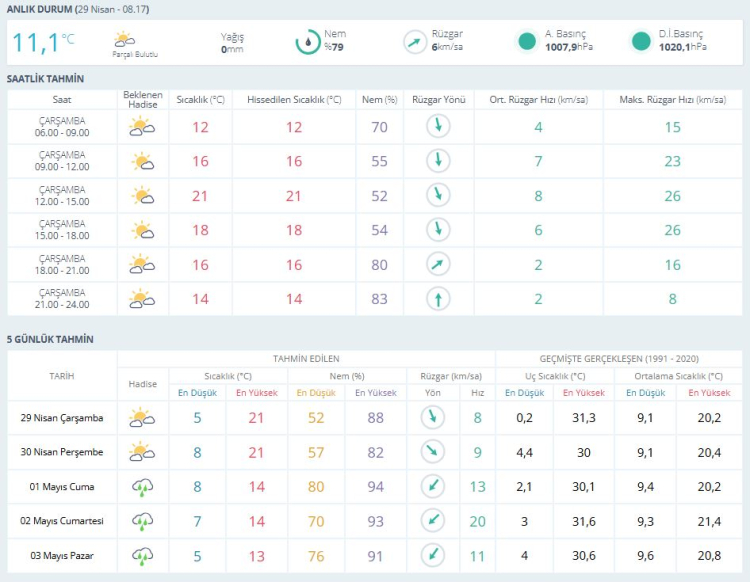The image size is (750, 582).
Task: Click the teal circle next to A. Basınç
Action: coord(527,42)
